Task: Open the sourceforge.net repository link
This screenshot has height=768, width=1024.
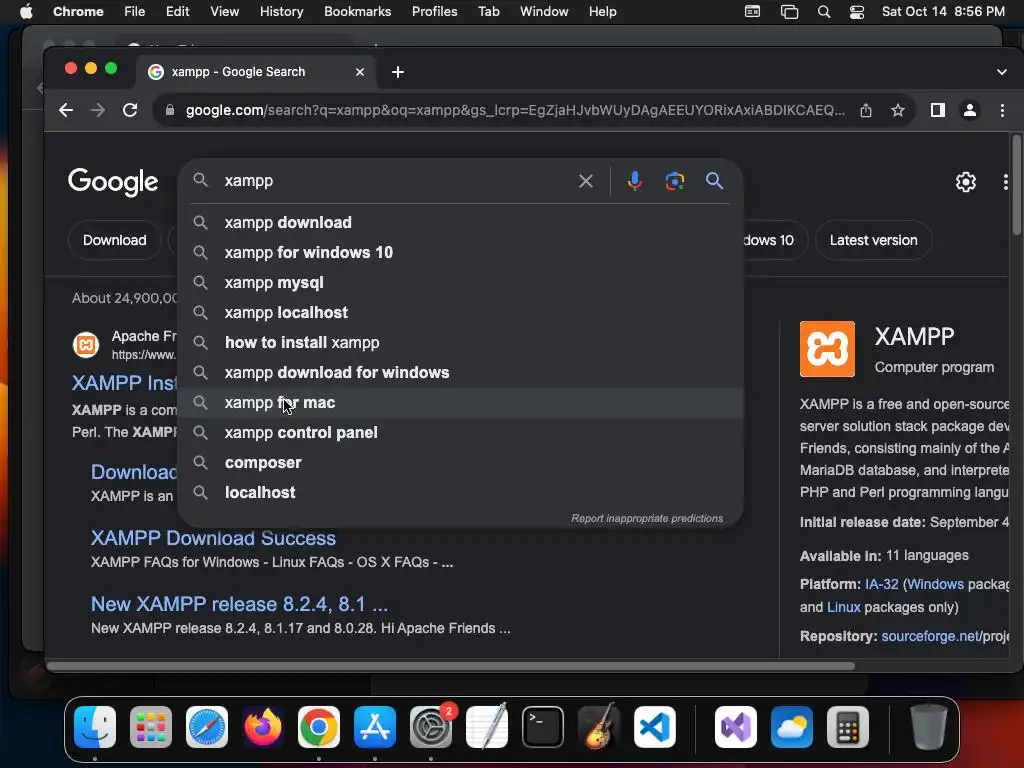Action: pos(945,636)
